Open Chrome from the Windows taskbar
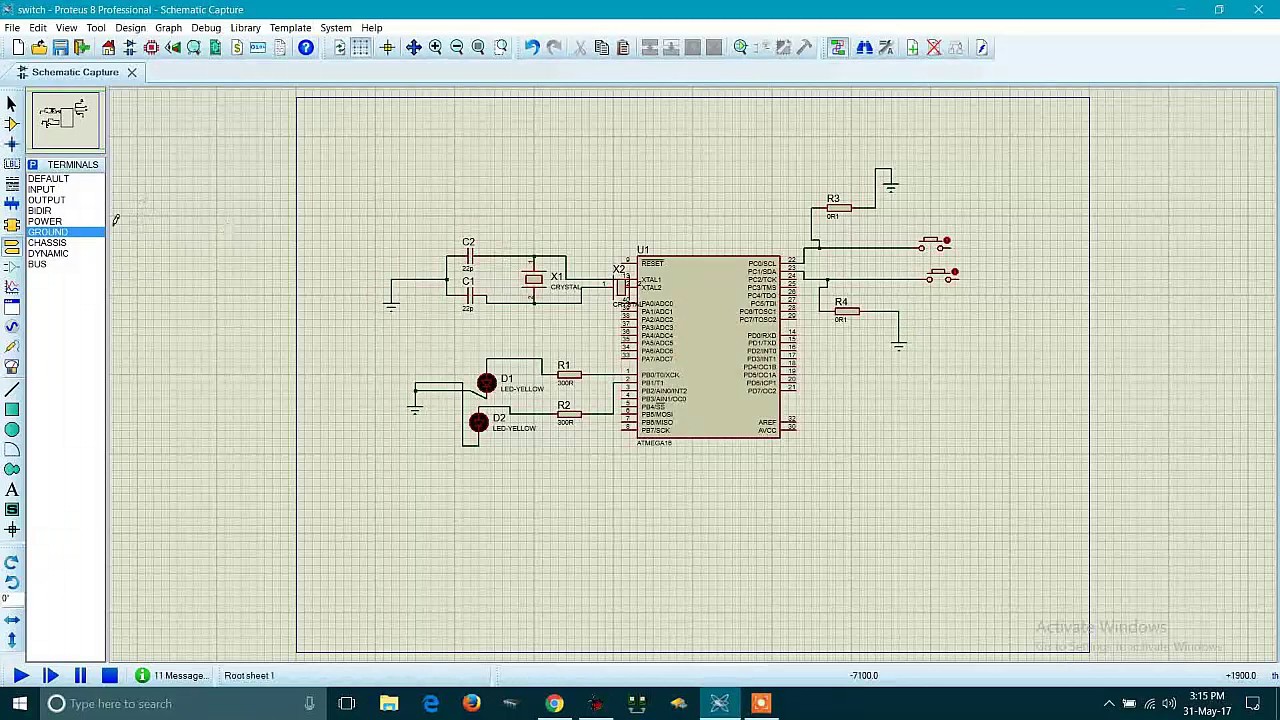The height and width of the screenshot is (720, 1280). 554,704
